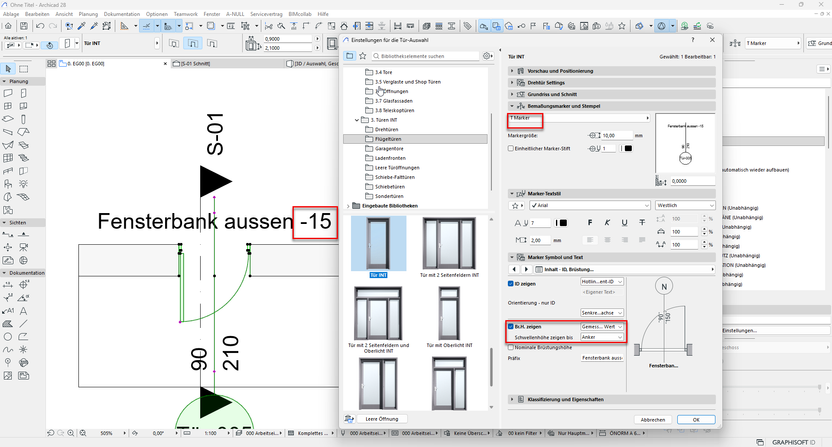Go to next marker settings page arrow

coord(526,269)
